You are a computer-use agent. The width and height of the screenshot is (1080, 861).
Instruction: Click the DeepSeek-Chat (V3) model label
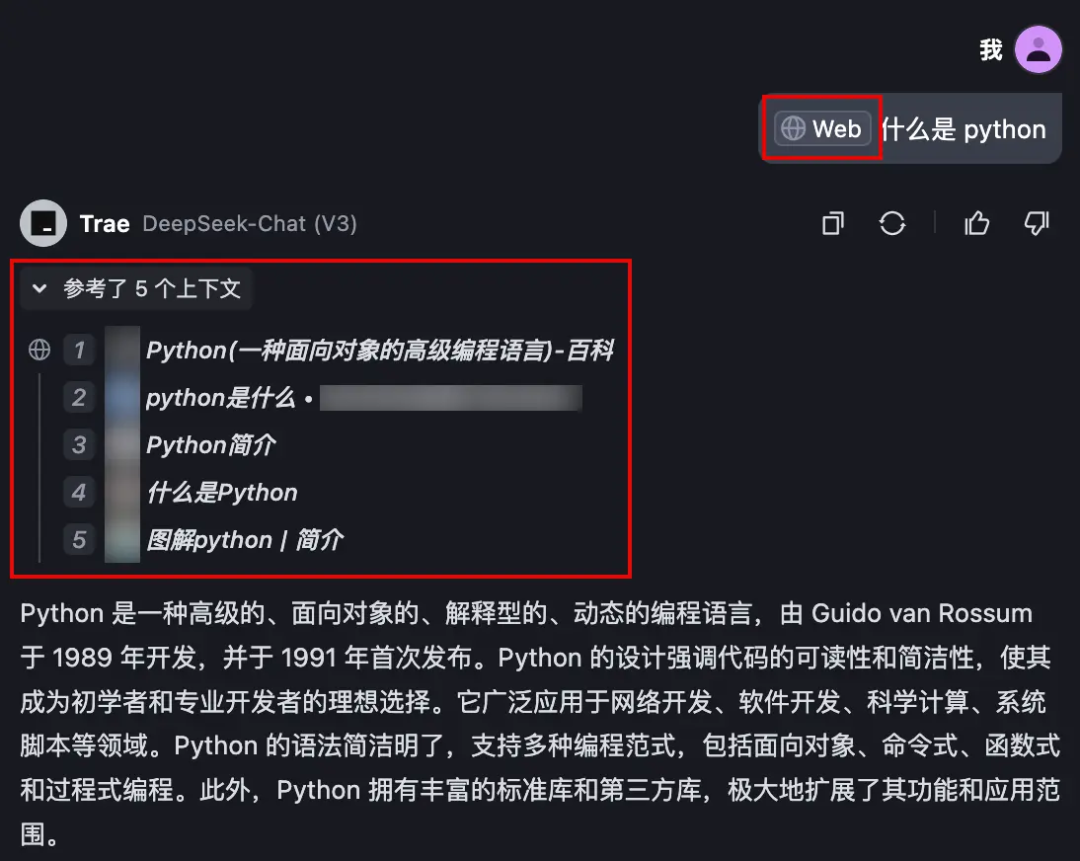coord(249,223)
